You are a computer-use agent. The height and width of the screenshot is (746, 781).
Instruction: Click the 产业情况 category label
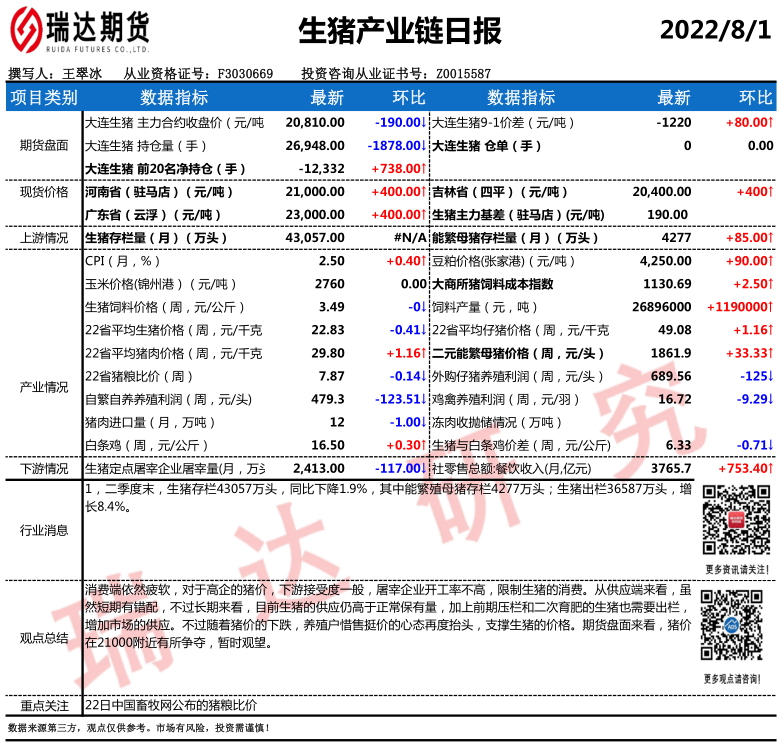coord(44,387)
